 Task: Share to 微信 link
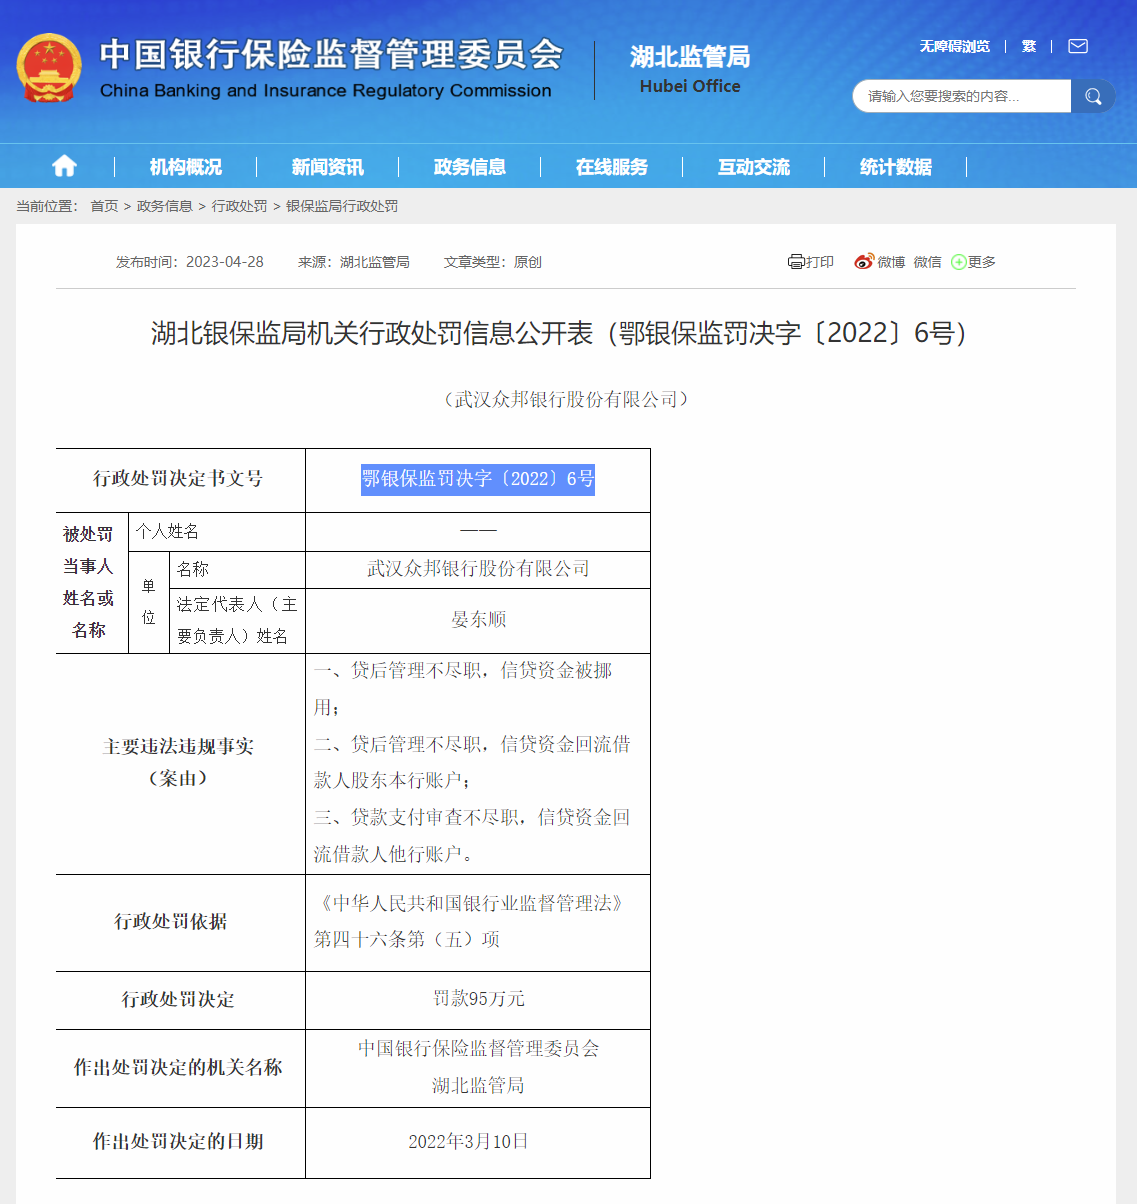point(927,262)
